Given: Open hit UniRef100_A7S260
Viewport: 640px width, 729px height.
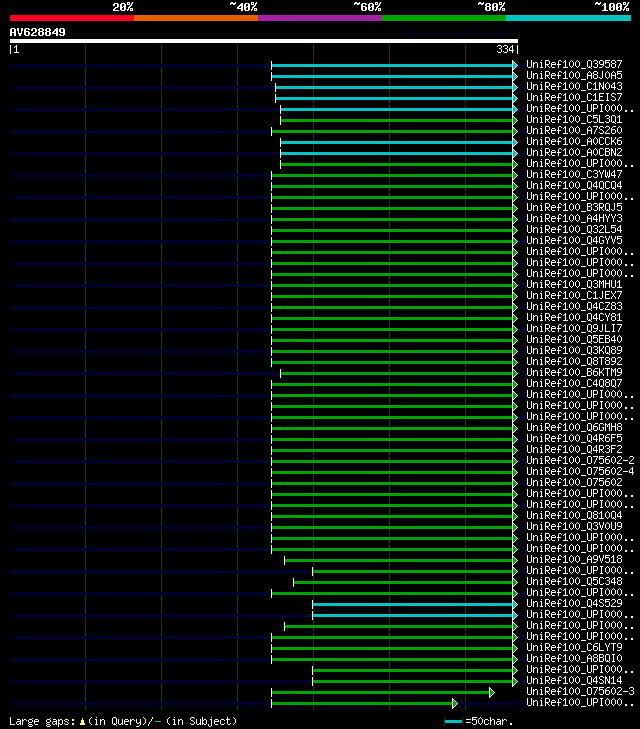Looking at the screenshot, I should click(x=574, y=130).
